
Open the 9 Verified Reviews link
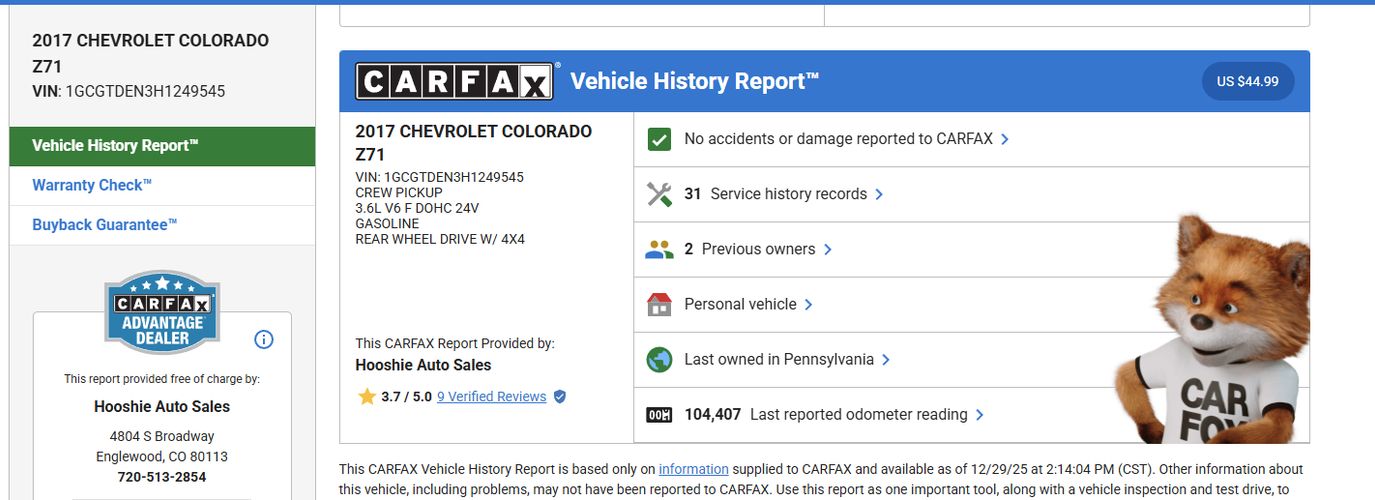(x=491, y=397)
